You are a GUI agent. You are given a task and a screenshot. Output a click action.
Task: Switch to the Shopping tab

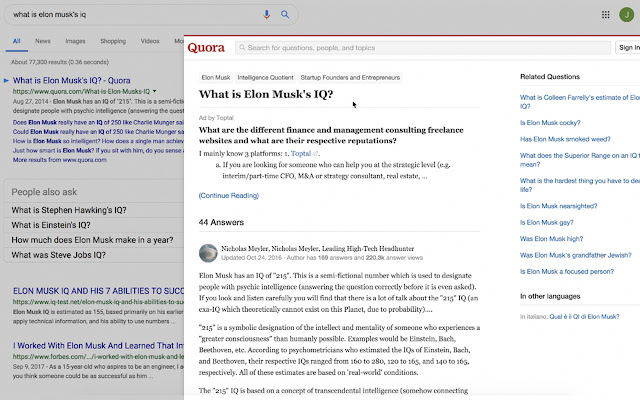[x=113, y=41]
